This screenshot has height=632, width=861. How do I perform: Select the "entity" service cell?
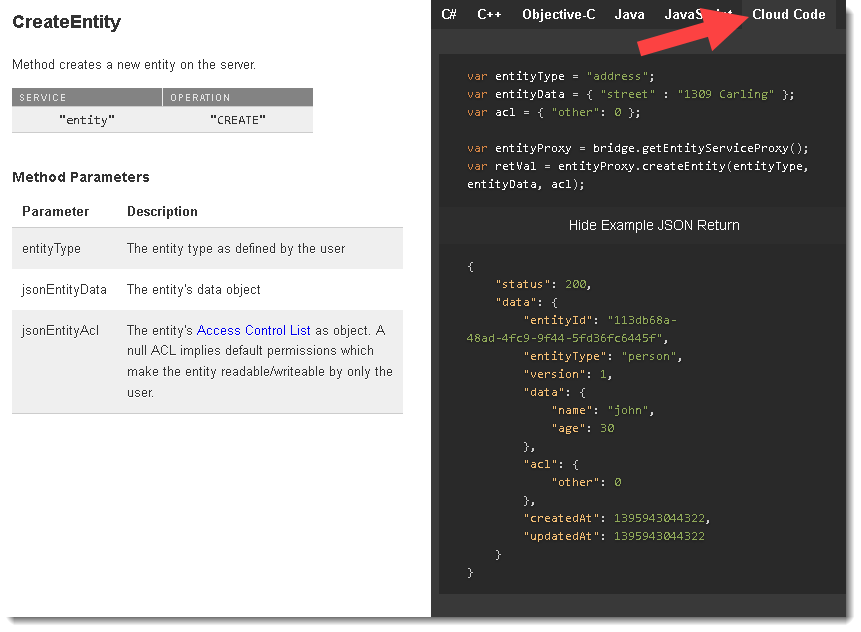pos(87,120)
